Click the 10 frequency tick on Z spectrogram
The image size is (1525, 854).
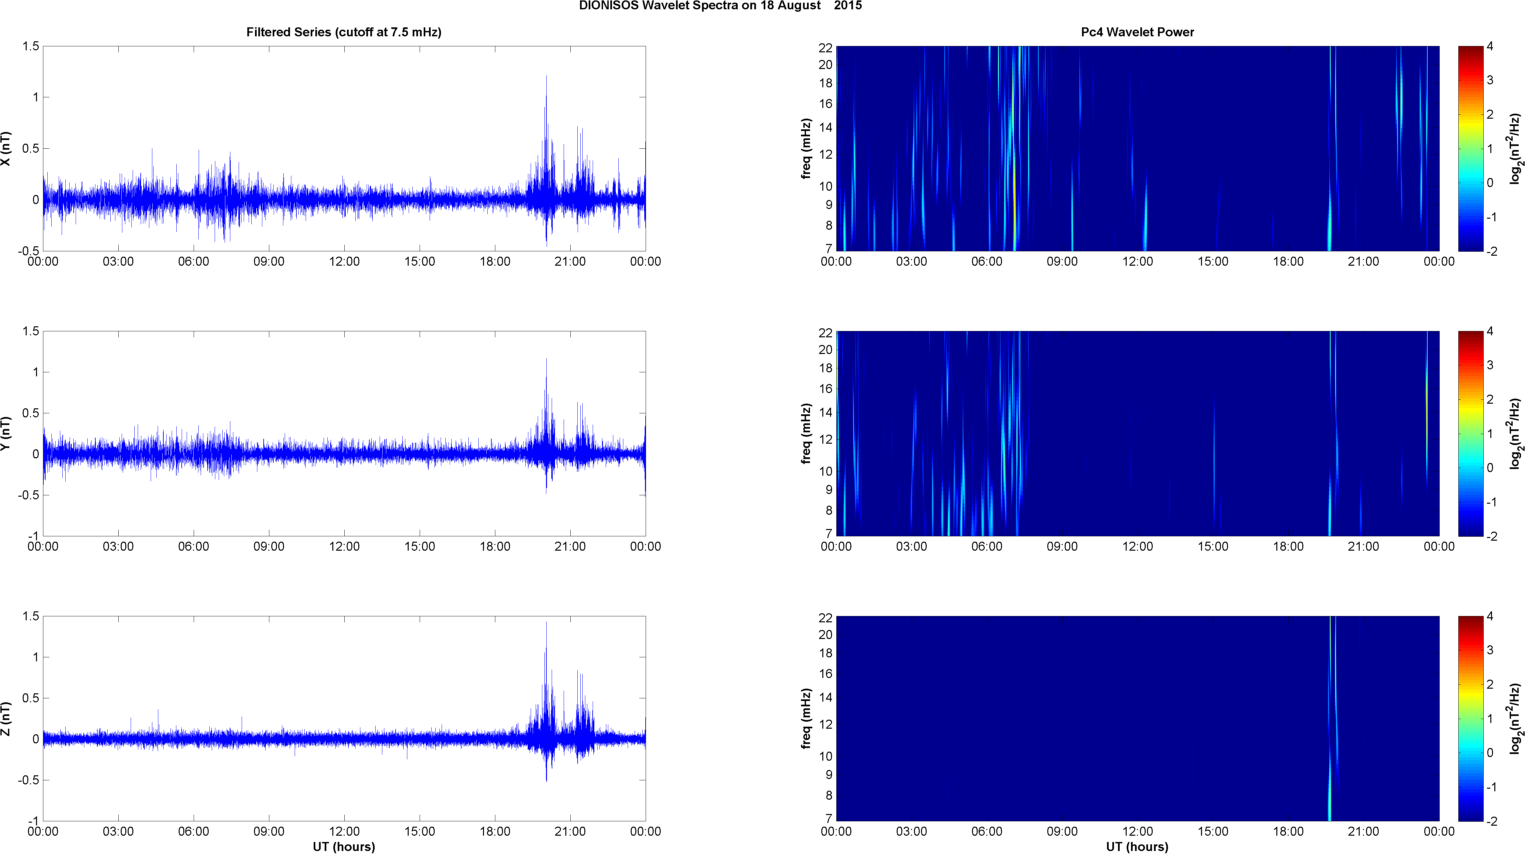click(x=826, y=757)
